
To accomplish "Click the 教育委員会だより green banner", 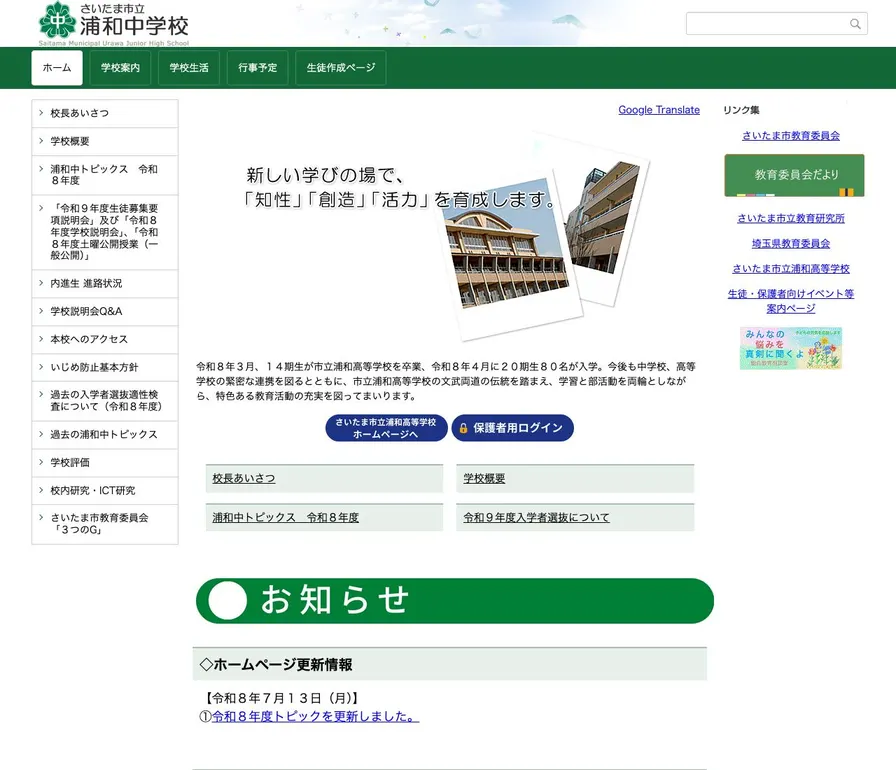I will [x=794, y=175].
